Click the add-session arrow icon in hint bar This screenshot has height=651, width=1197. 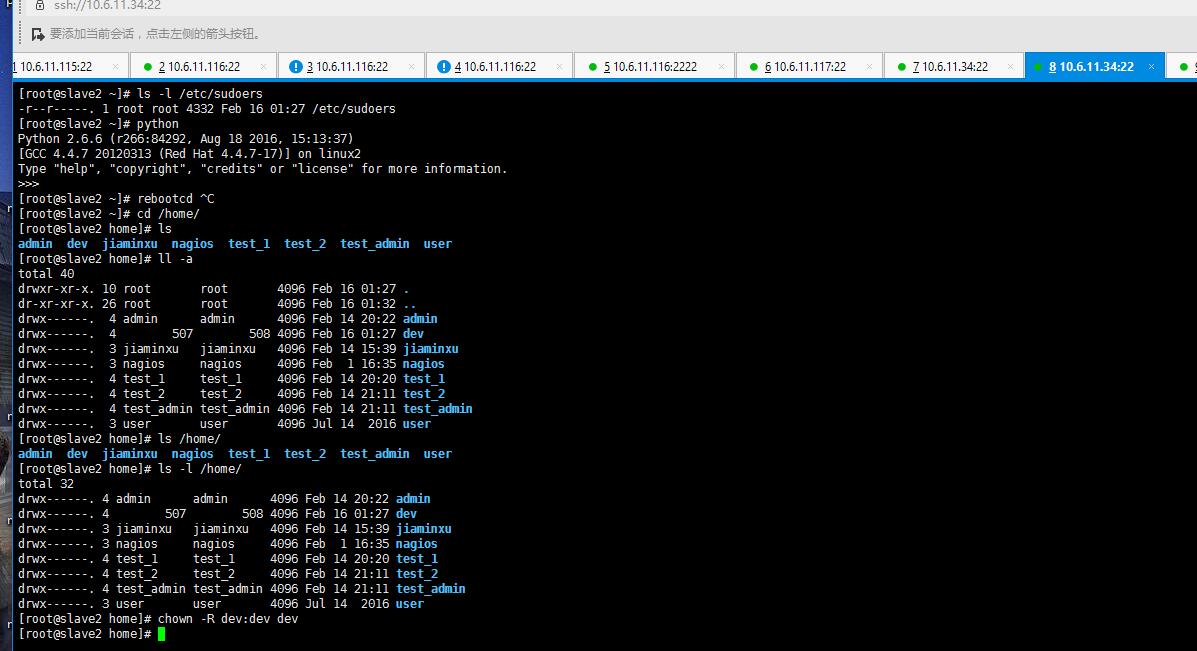(x=37, y=34)
